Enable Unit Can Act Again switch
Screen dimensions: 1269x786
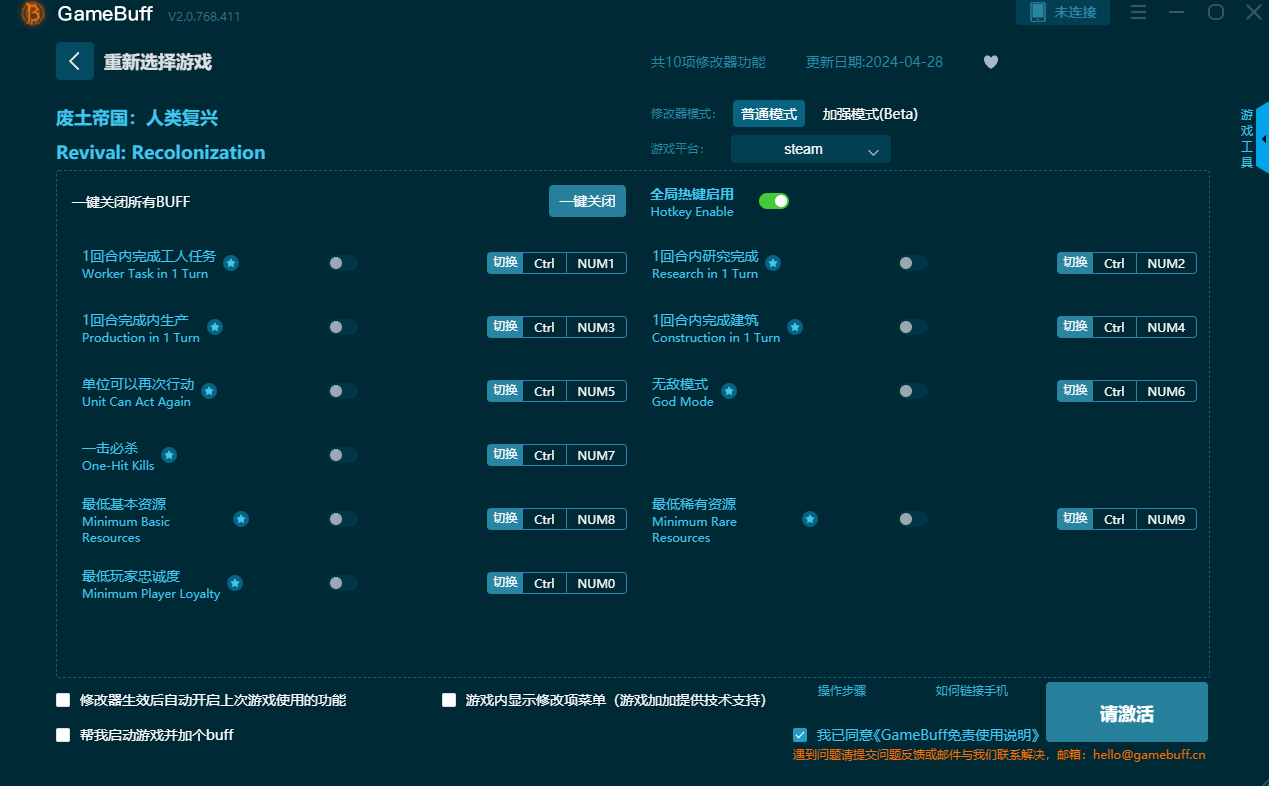coord(343,391)
